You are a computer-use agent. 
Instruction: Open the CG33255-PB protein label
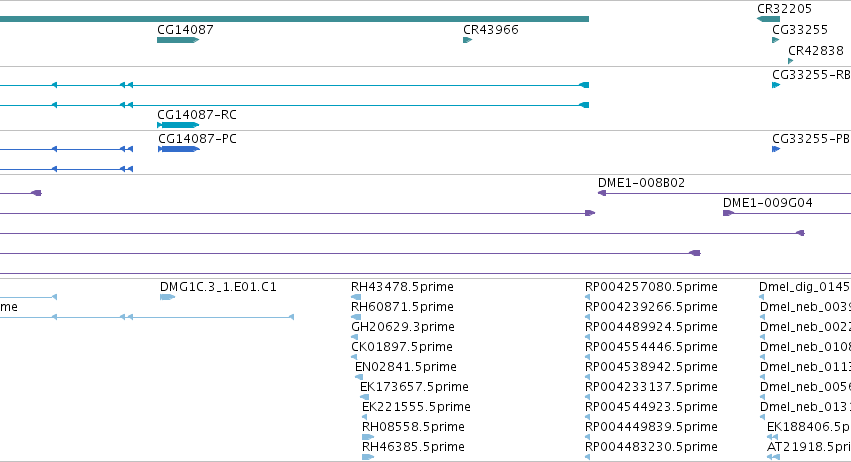pos(811,139)
